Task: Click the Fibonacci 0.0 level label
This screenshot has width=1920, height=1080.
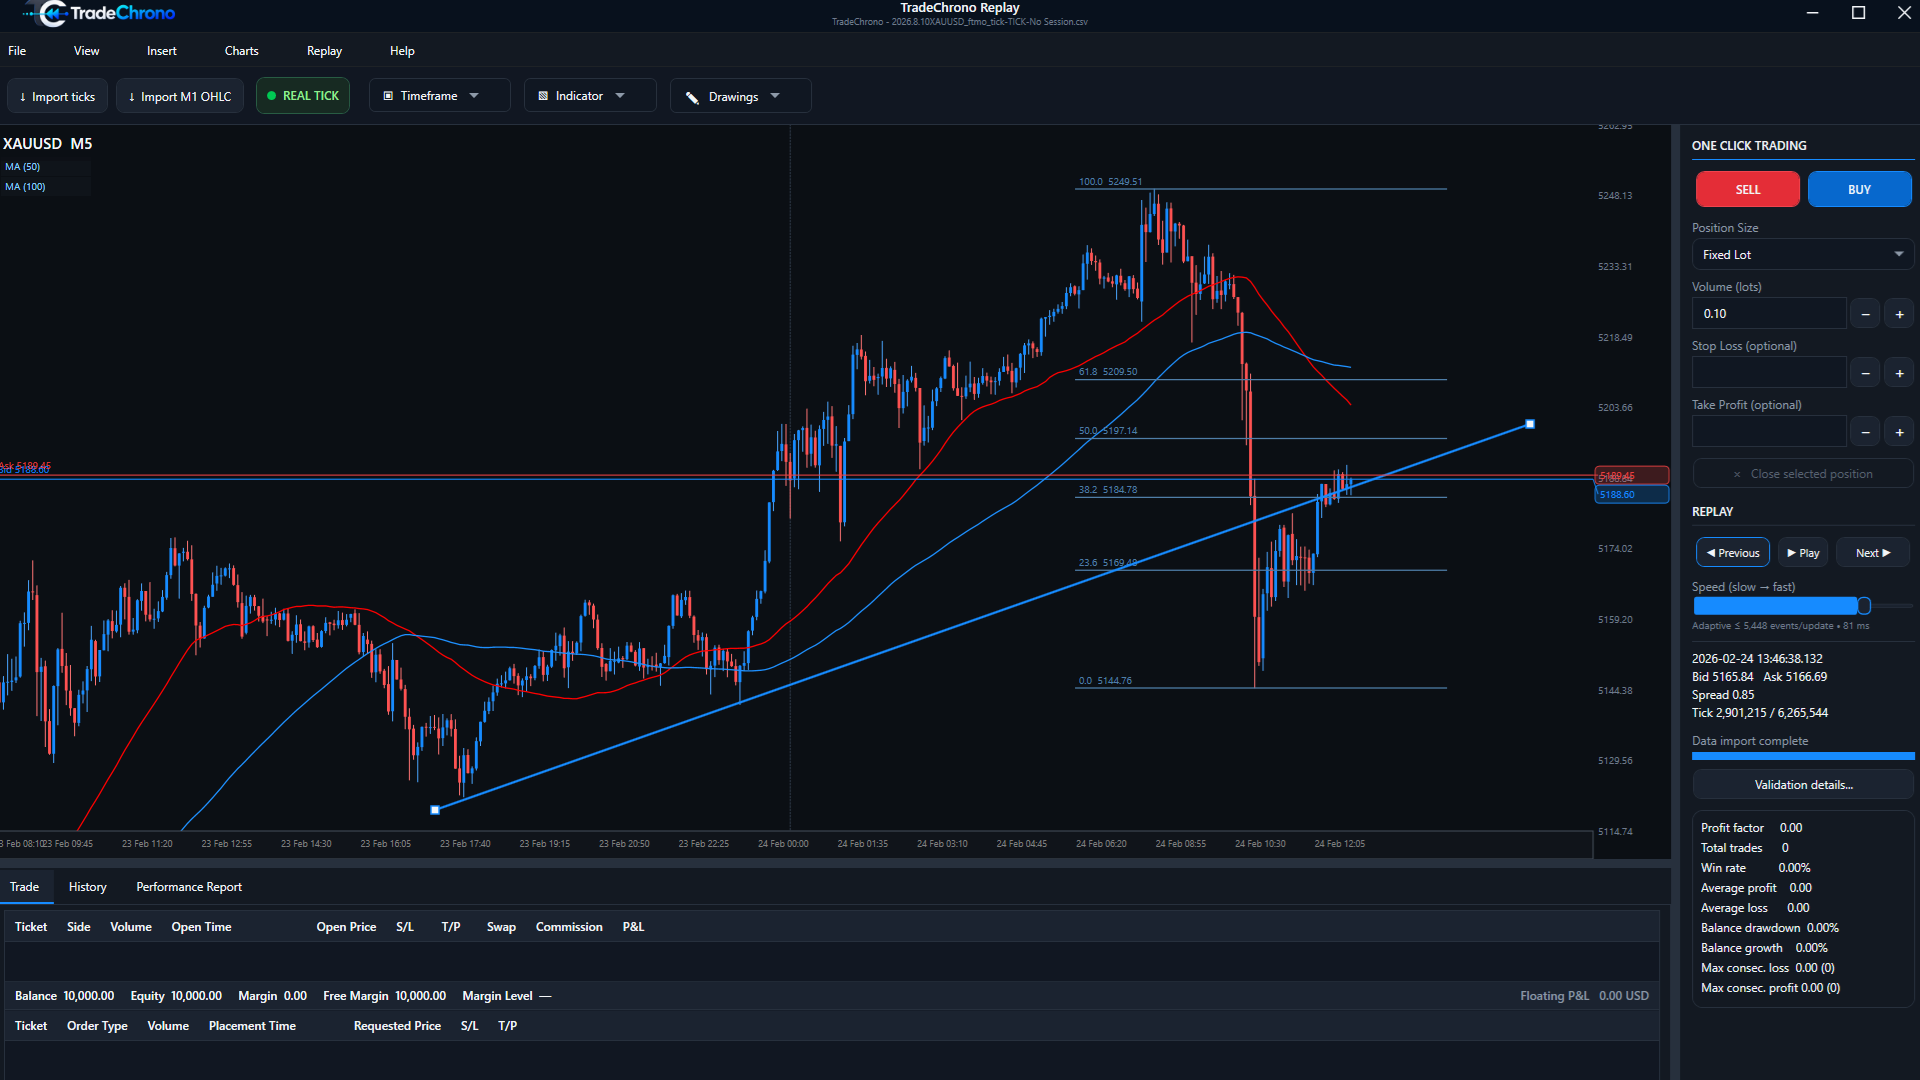Action: coord(1105,681)
